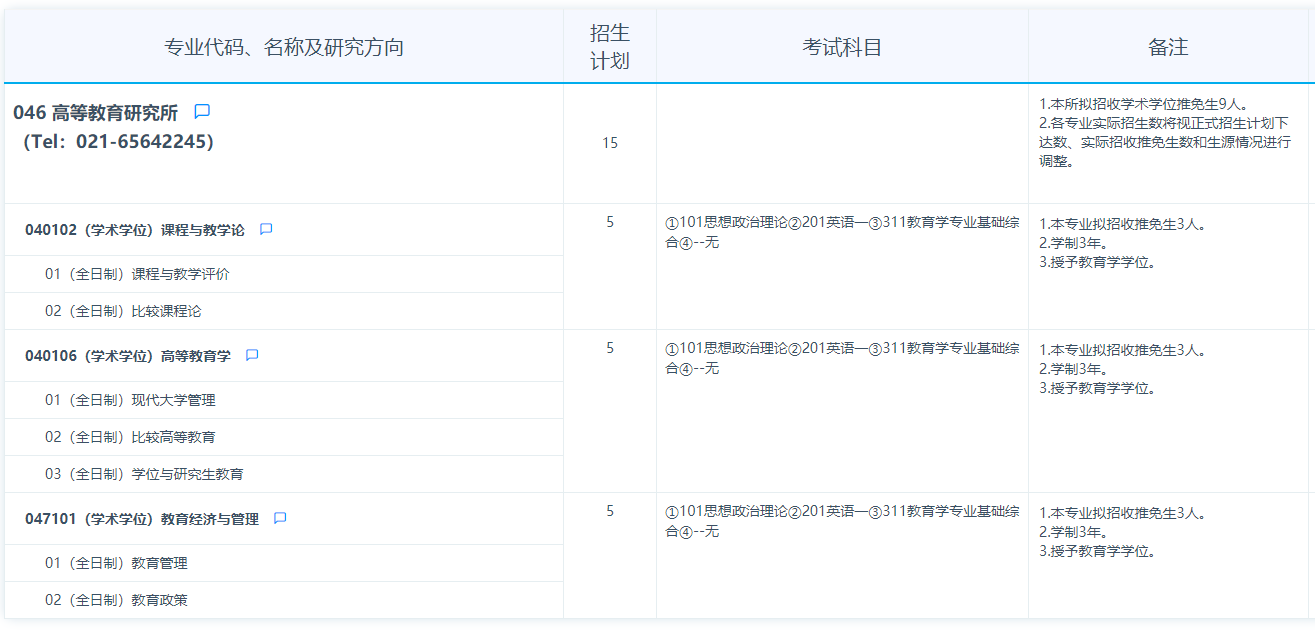Open direction 01 现代大学管理
Image resolution: width=1315 pixels, height=631 pixels.
[130, 400]
